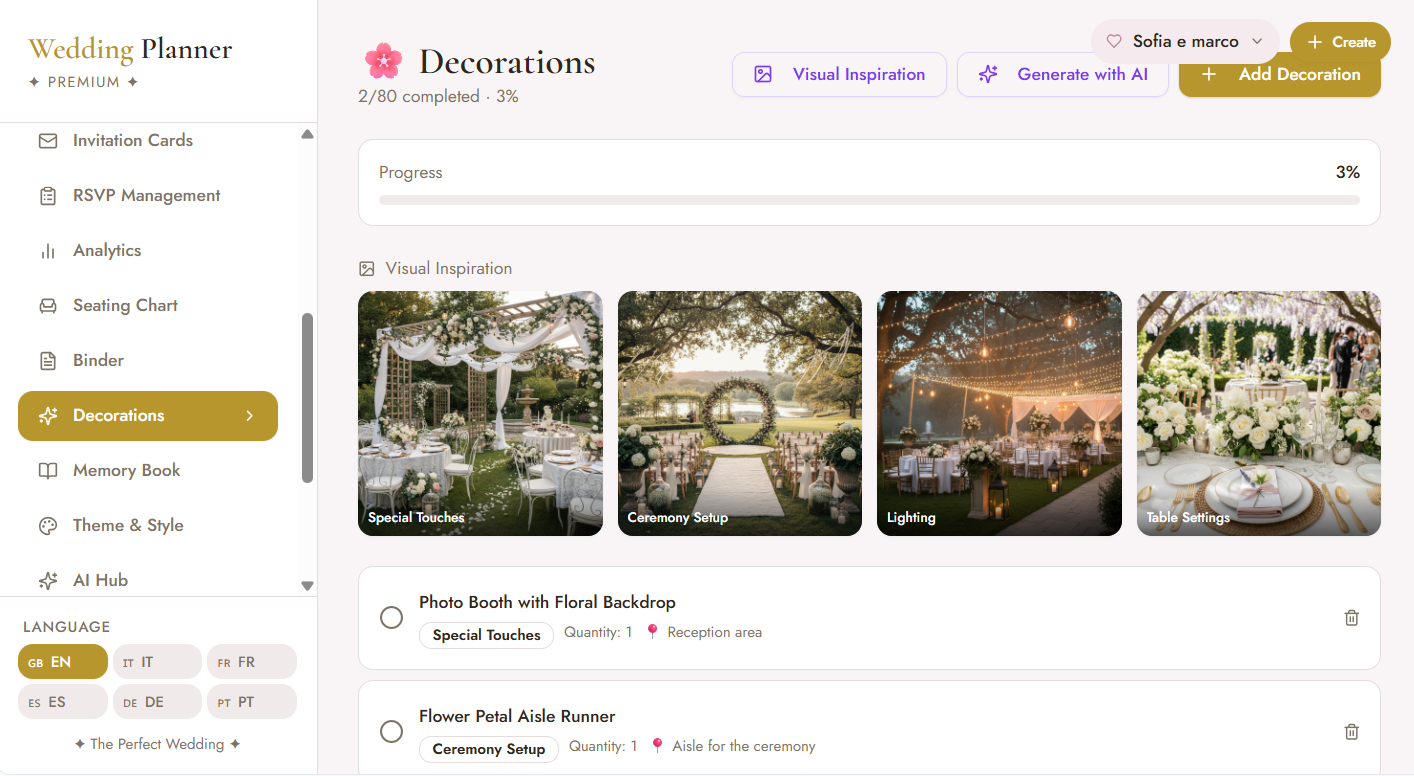Click the Flower Petal Aisle Runner title
1414x776 pixels.
pos(517,716)
